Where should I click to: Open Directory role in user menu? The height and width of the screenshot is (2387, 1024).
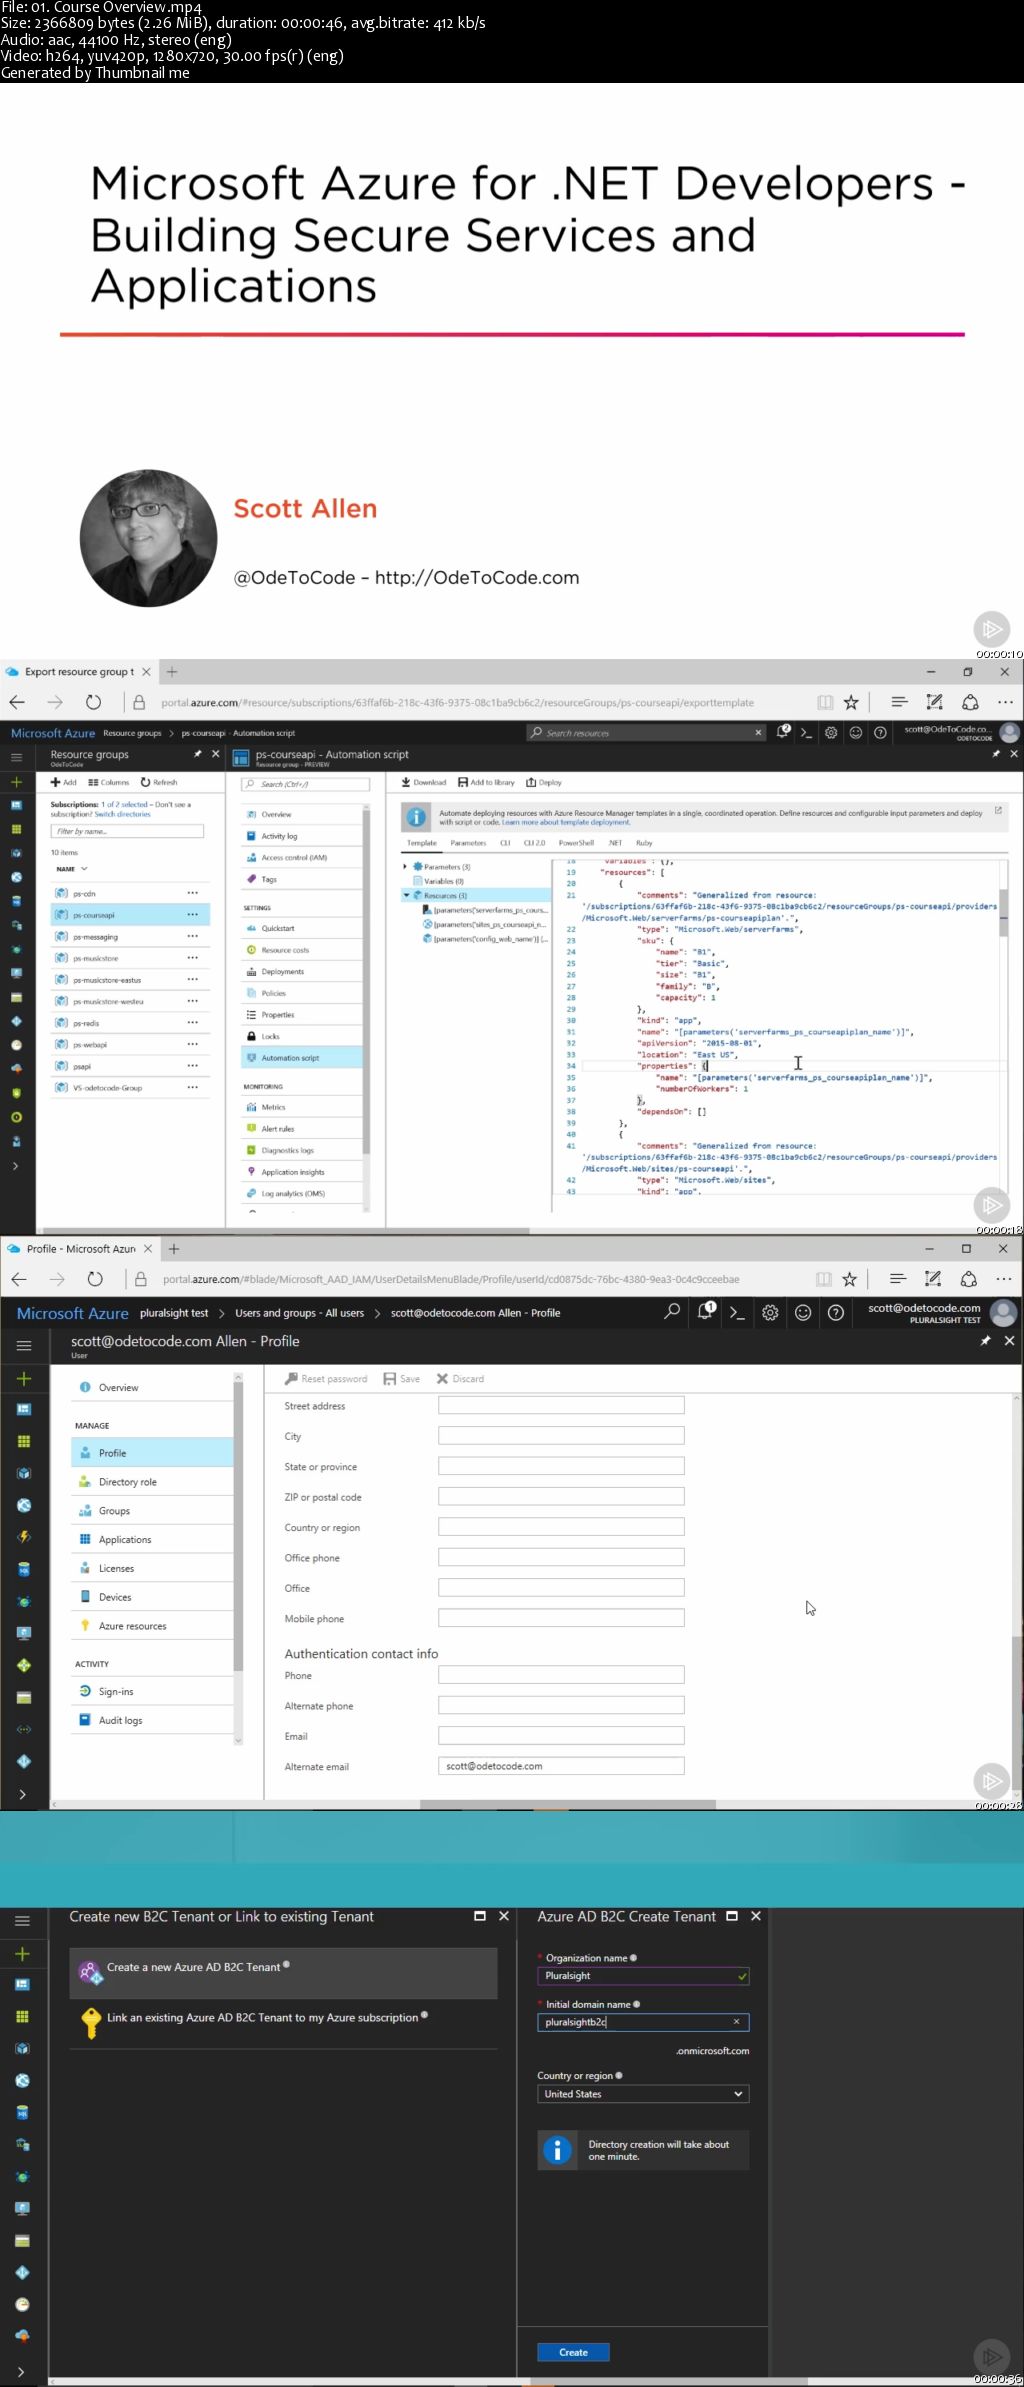click(152, 1482)
